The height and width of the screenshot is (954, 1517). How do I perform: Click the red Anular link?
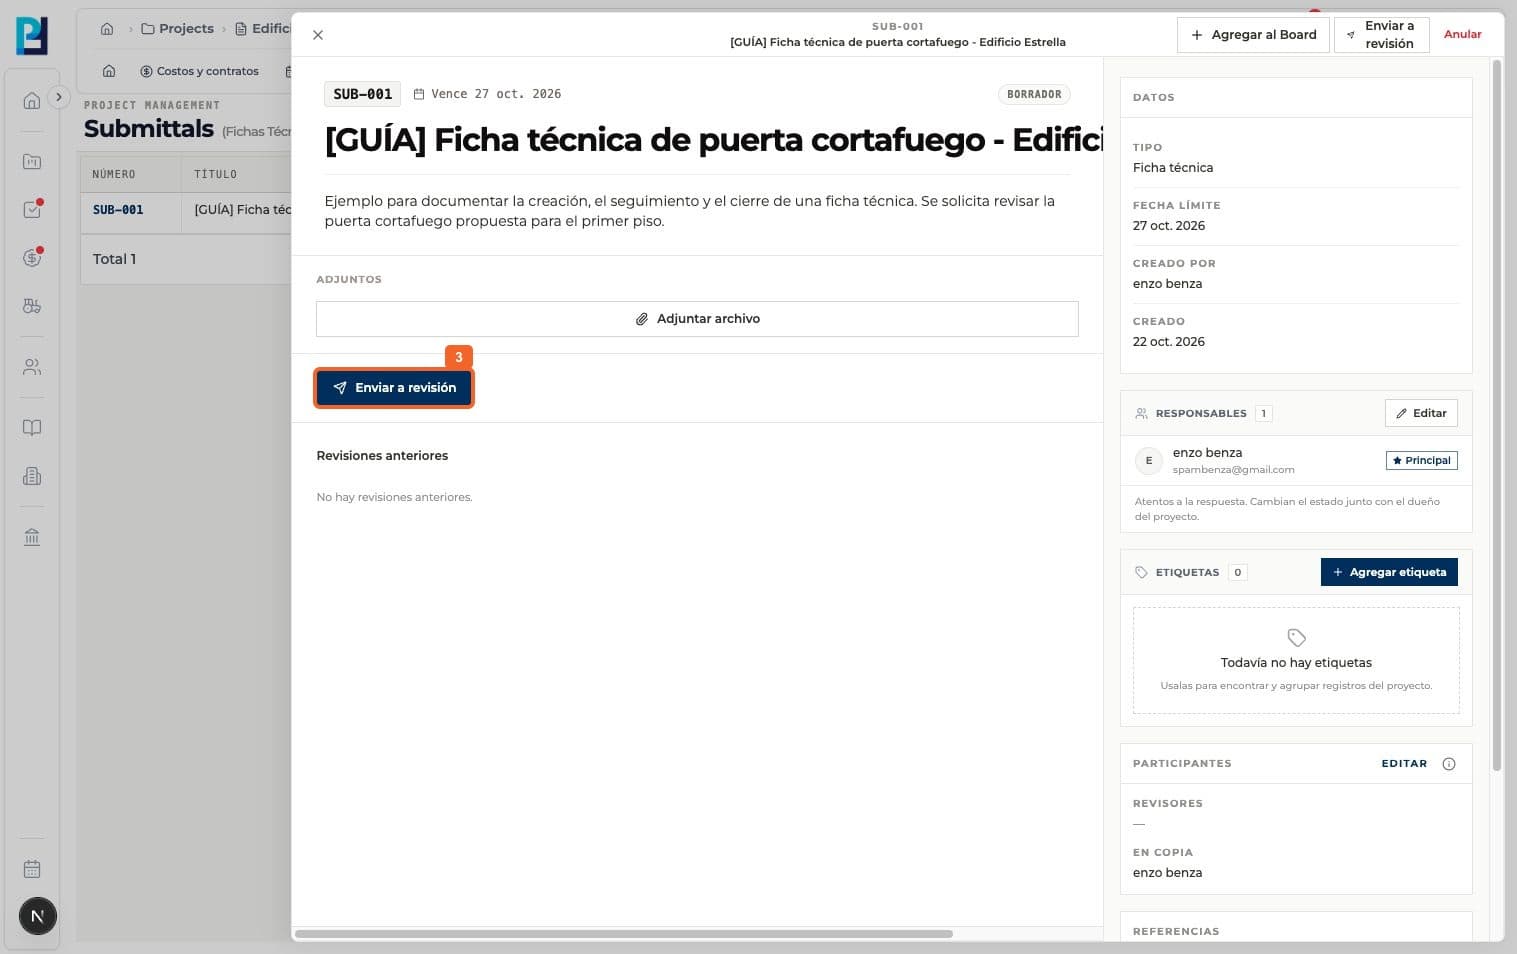[1462, 34]
